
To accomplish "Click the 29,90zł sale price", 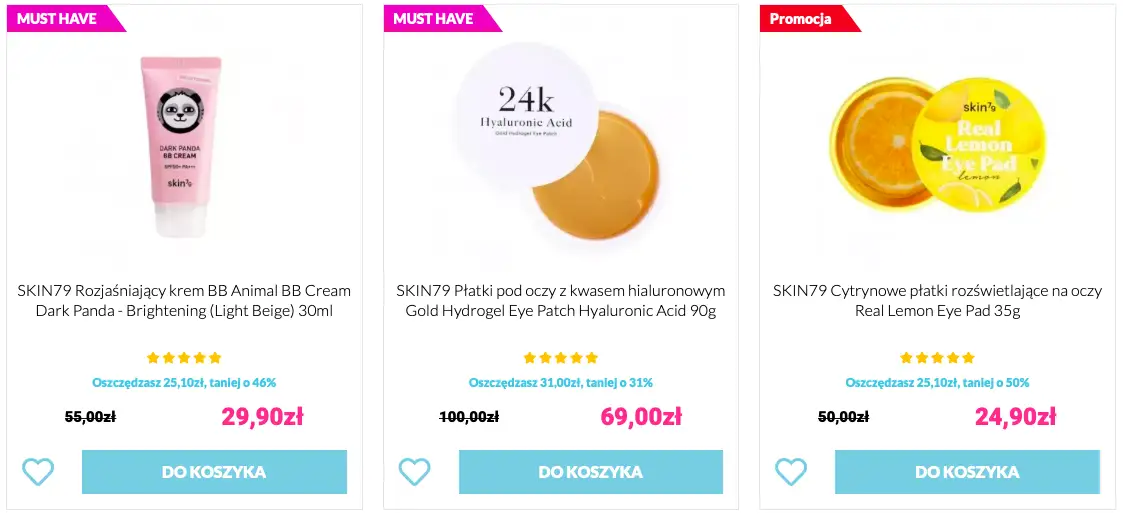I will click(262, 416).
